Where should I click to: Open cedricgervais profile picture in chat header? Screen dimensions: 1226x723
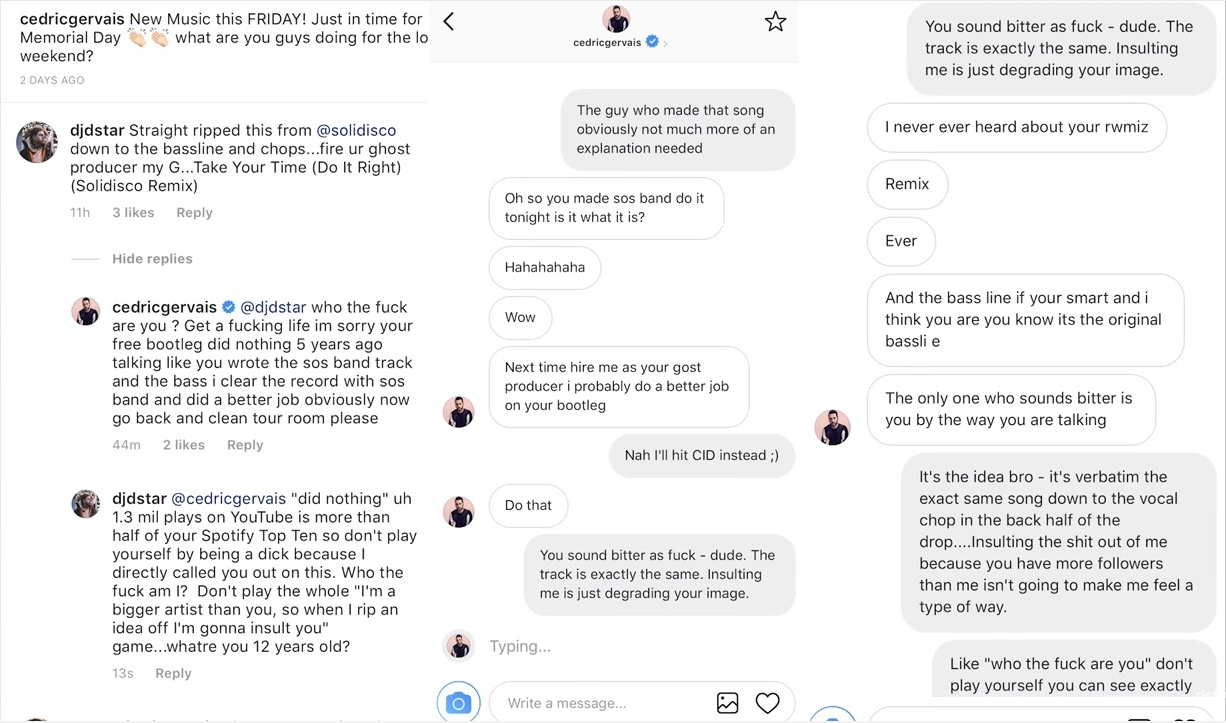click(616, 18)
